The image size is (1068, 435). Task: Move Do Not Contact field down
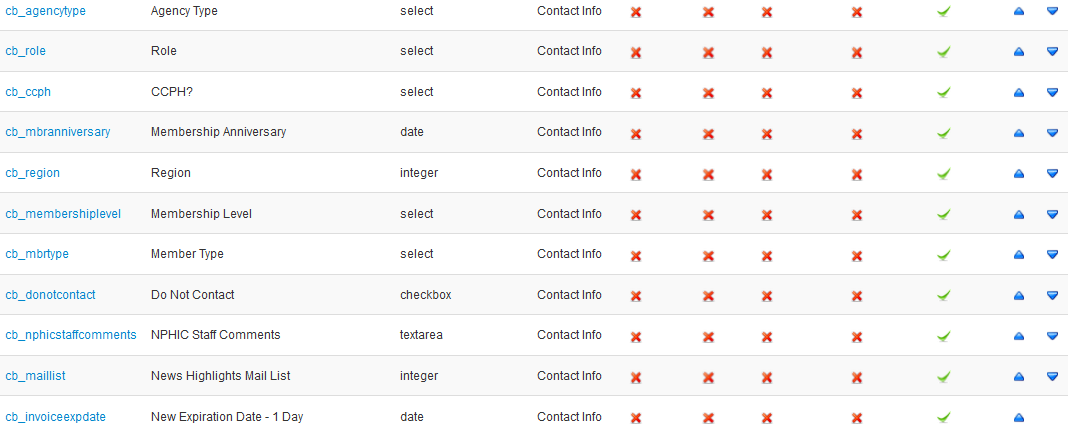coord(1052,295)
